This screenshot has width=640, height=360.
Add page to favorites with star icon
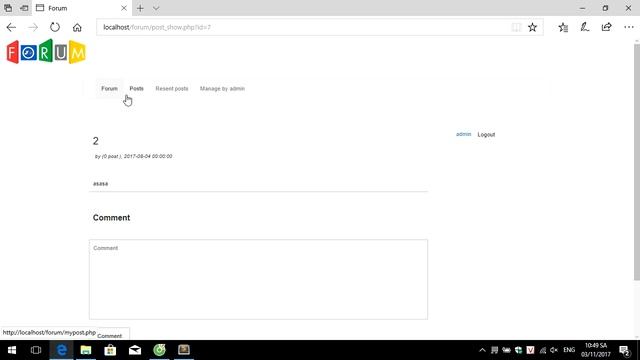(532, 27)
